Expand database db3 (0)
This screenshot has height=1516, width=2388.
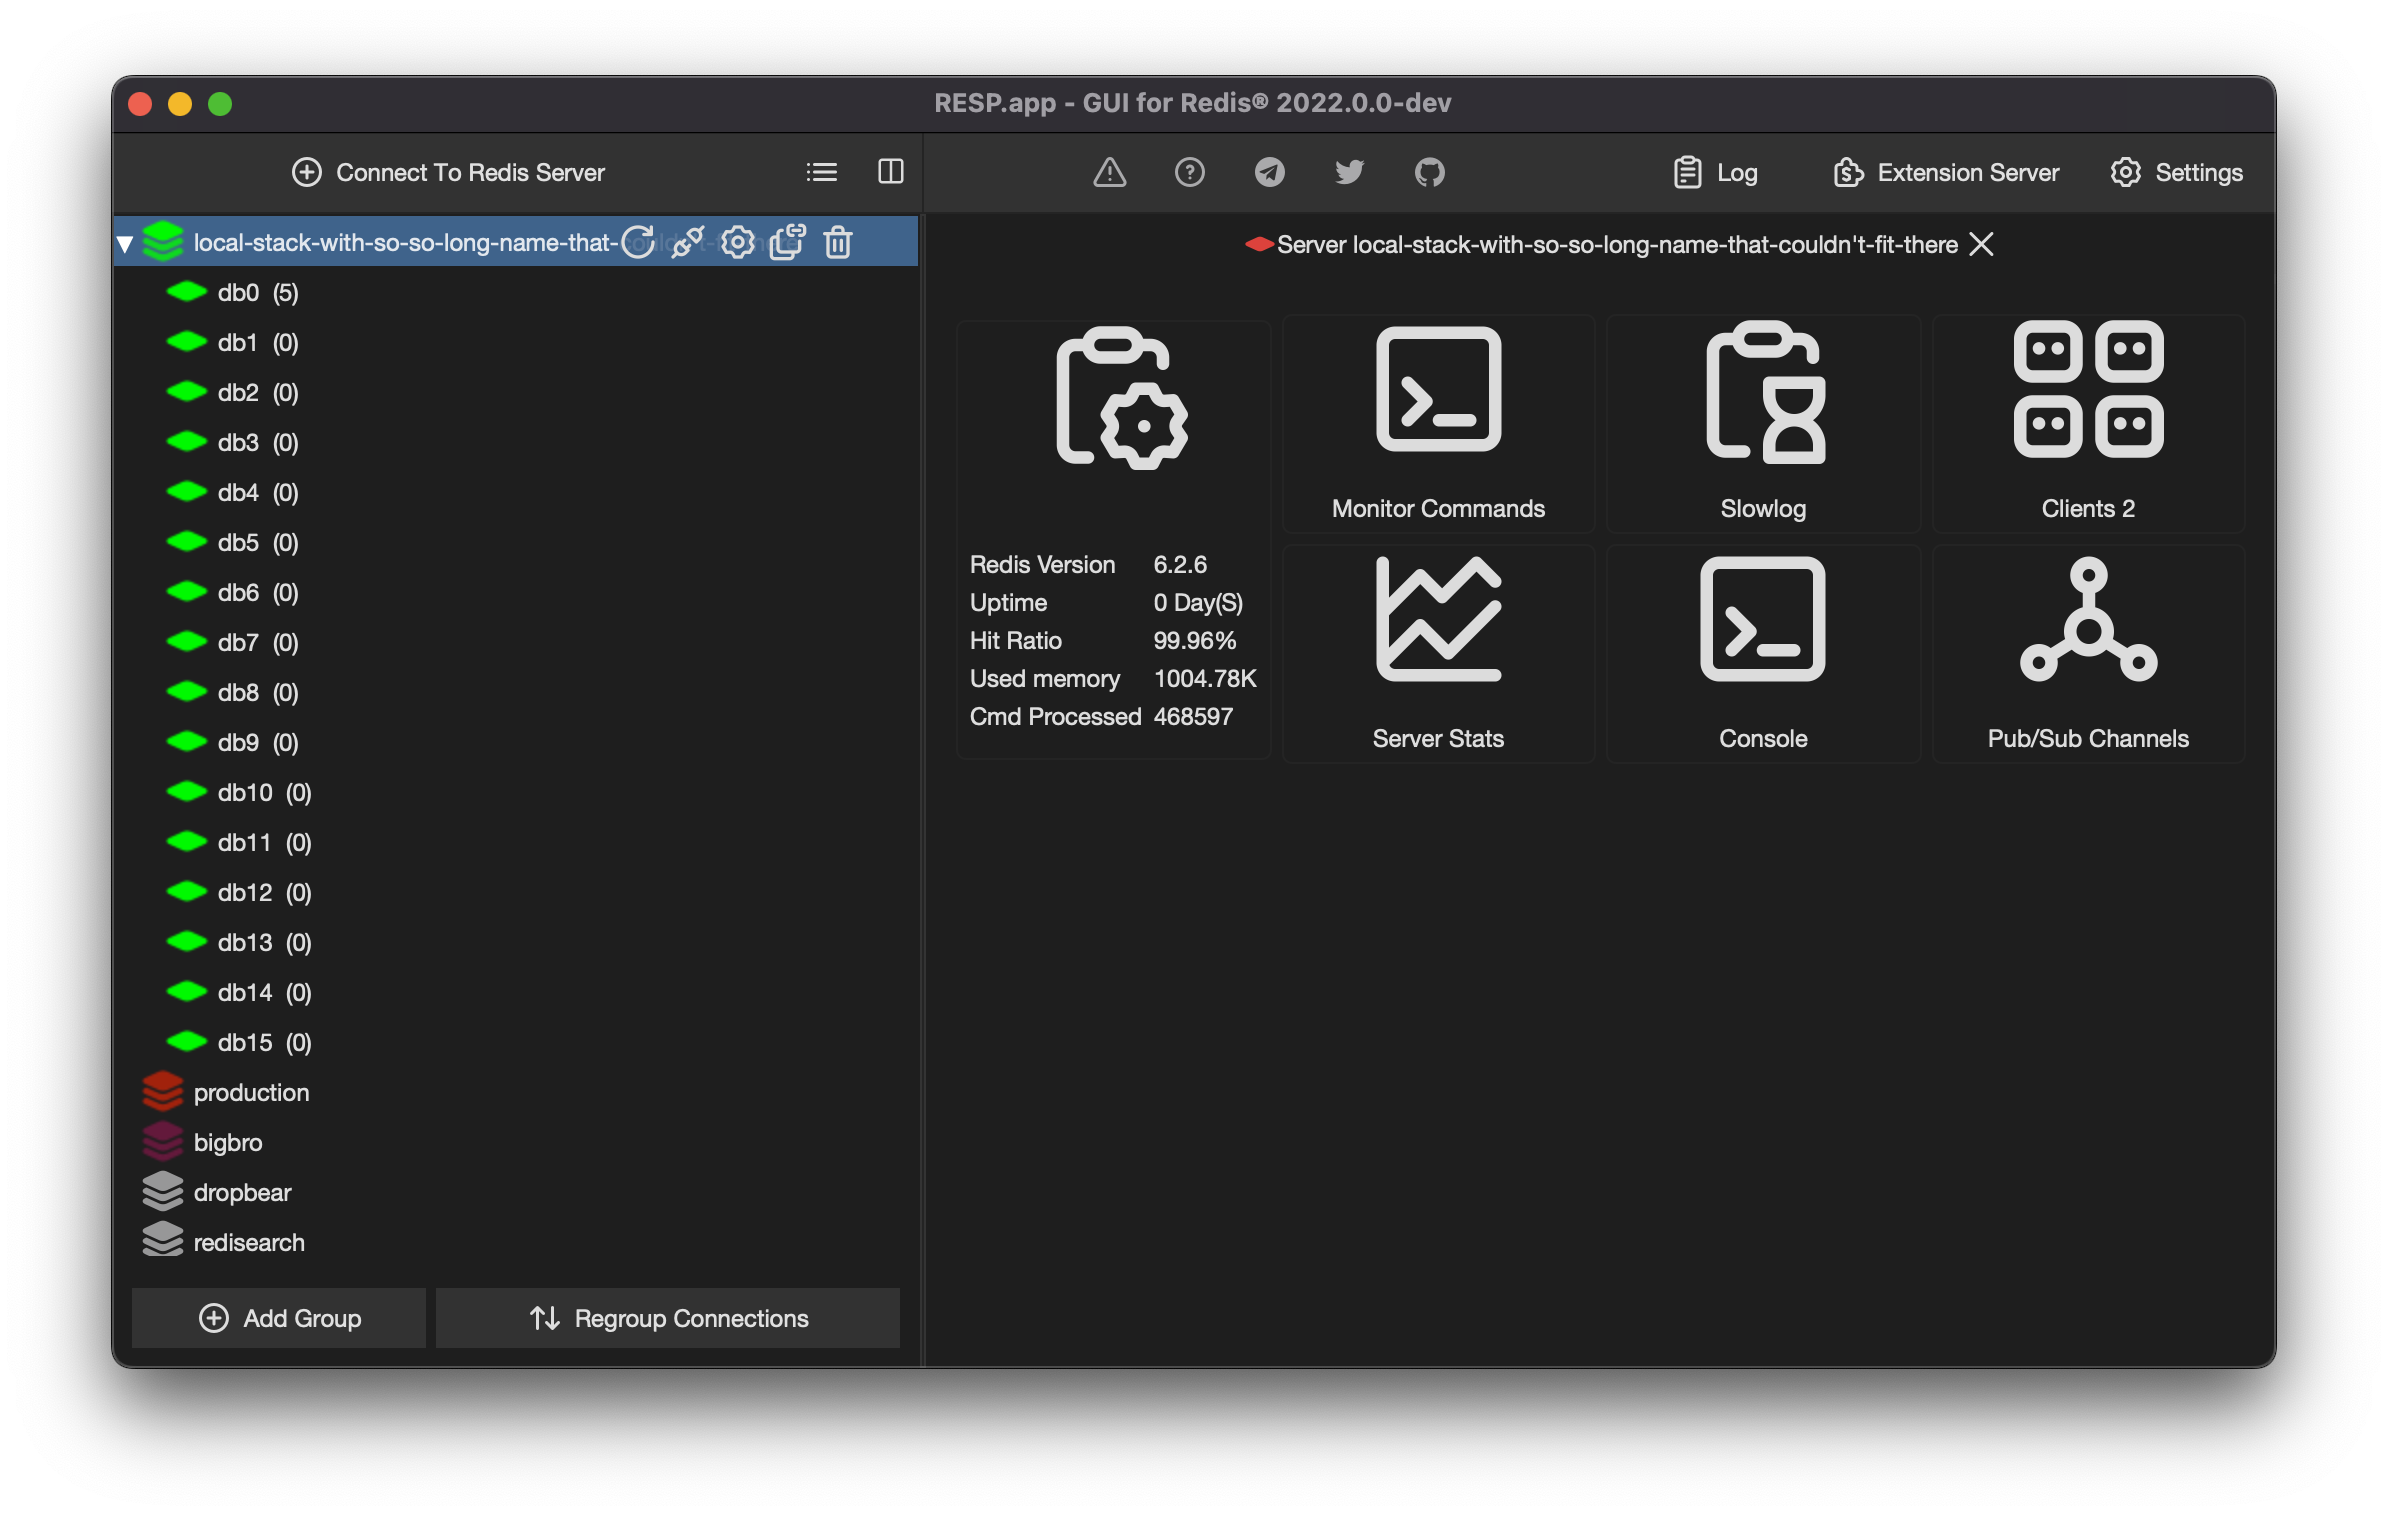[x=516, y=442]
